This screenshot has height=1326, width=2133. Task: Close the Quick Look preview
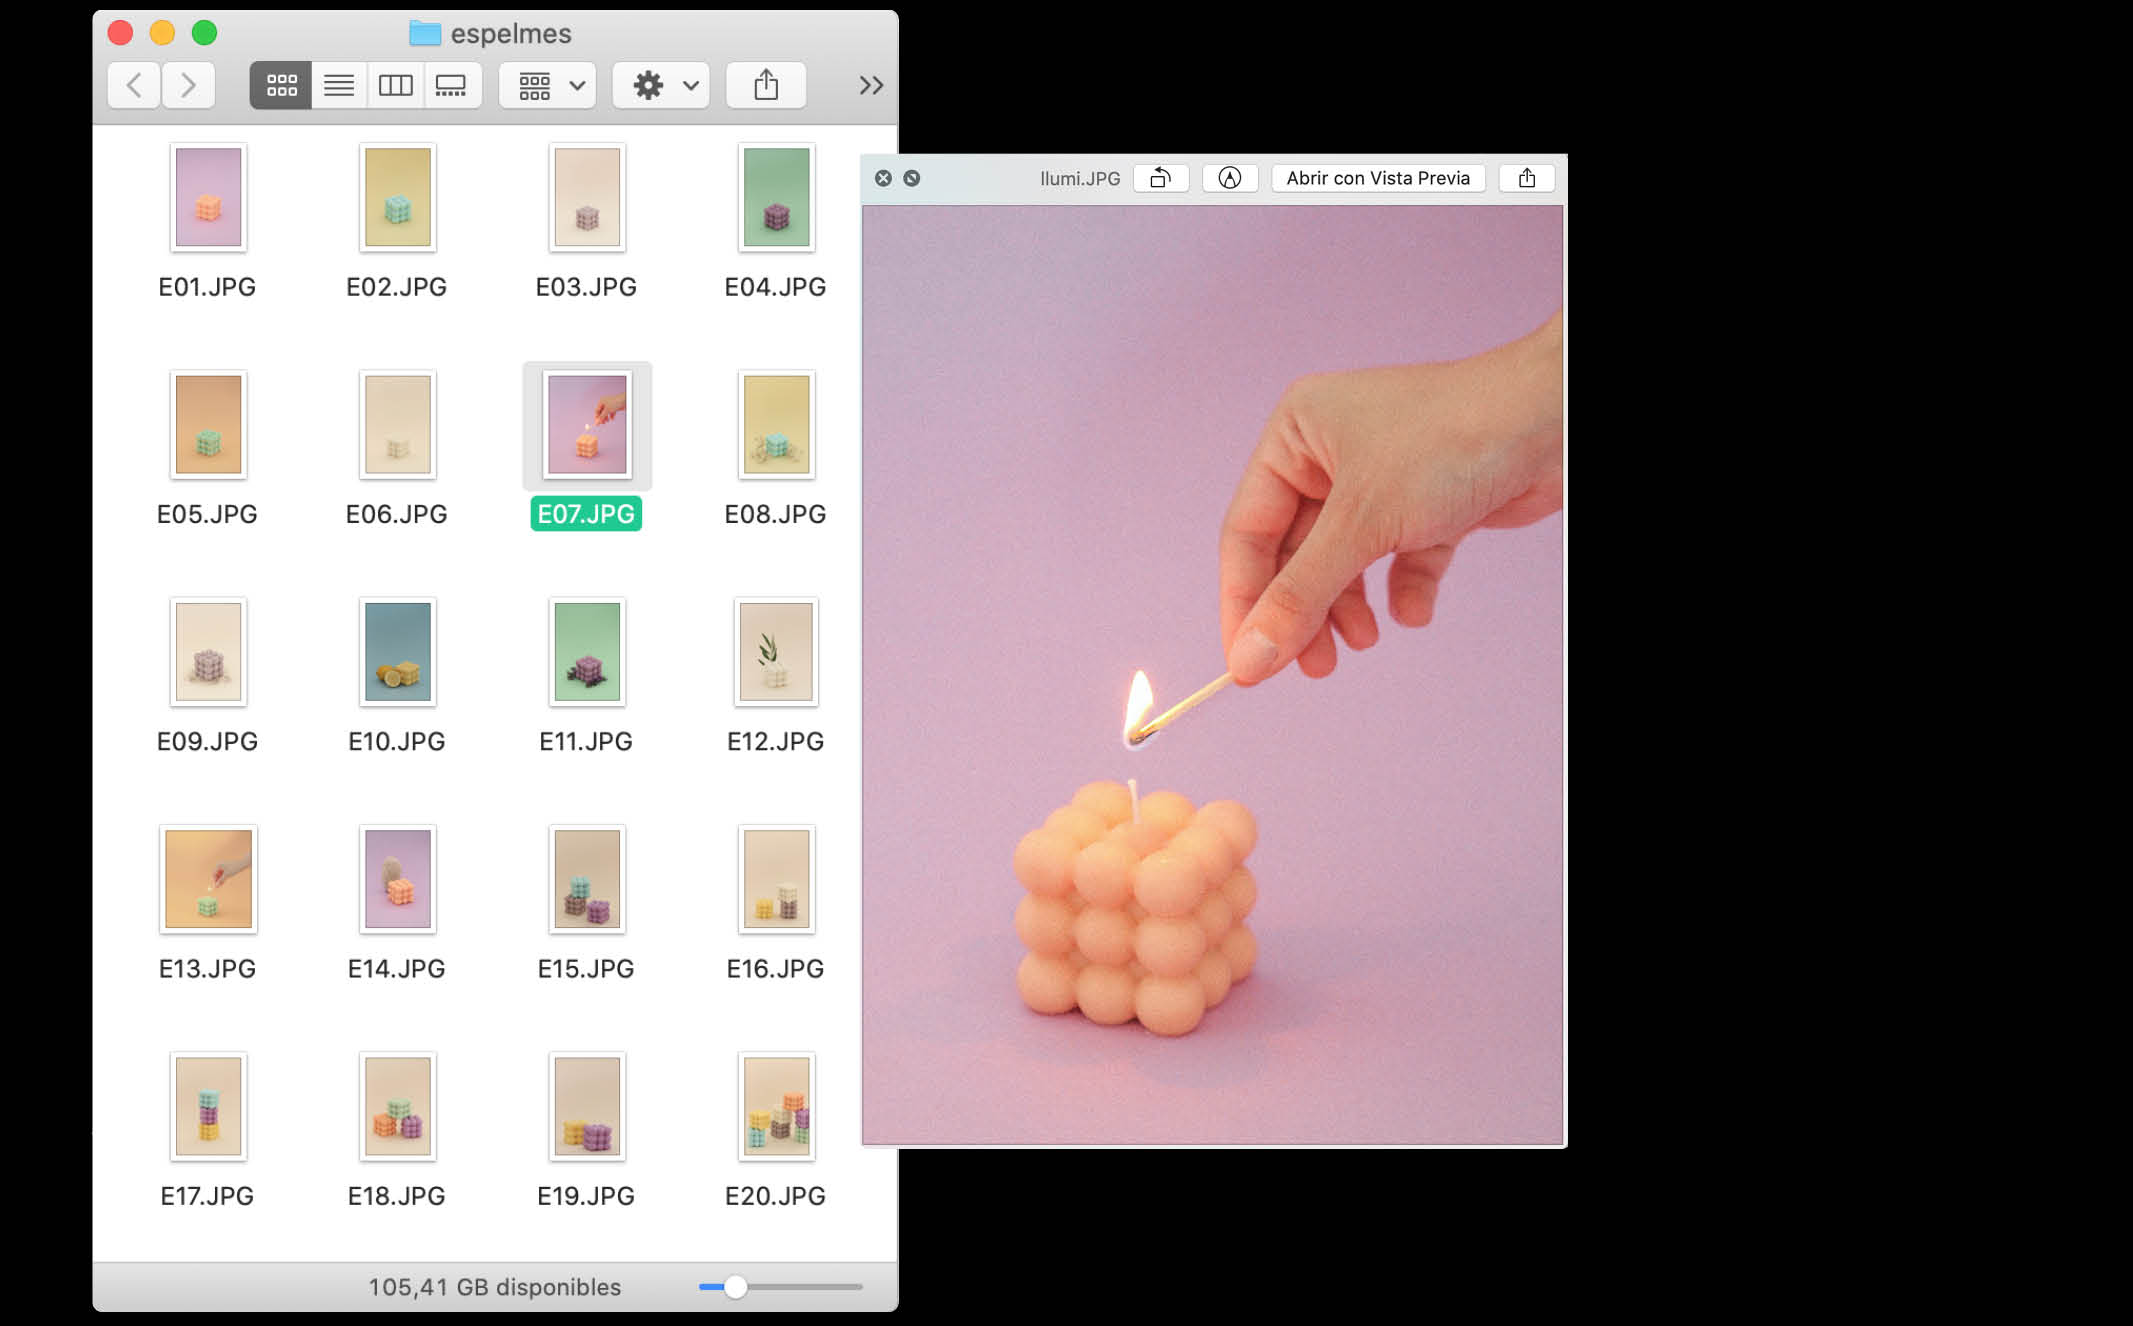point(883,178)
